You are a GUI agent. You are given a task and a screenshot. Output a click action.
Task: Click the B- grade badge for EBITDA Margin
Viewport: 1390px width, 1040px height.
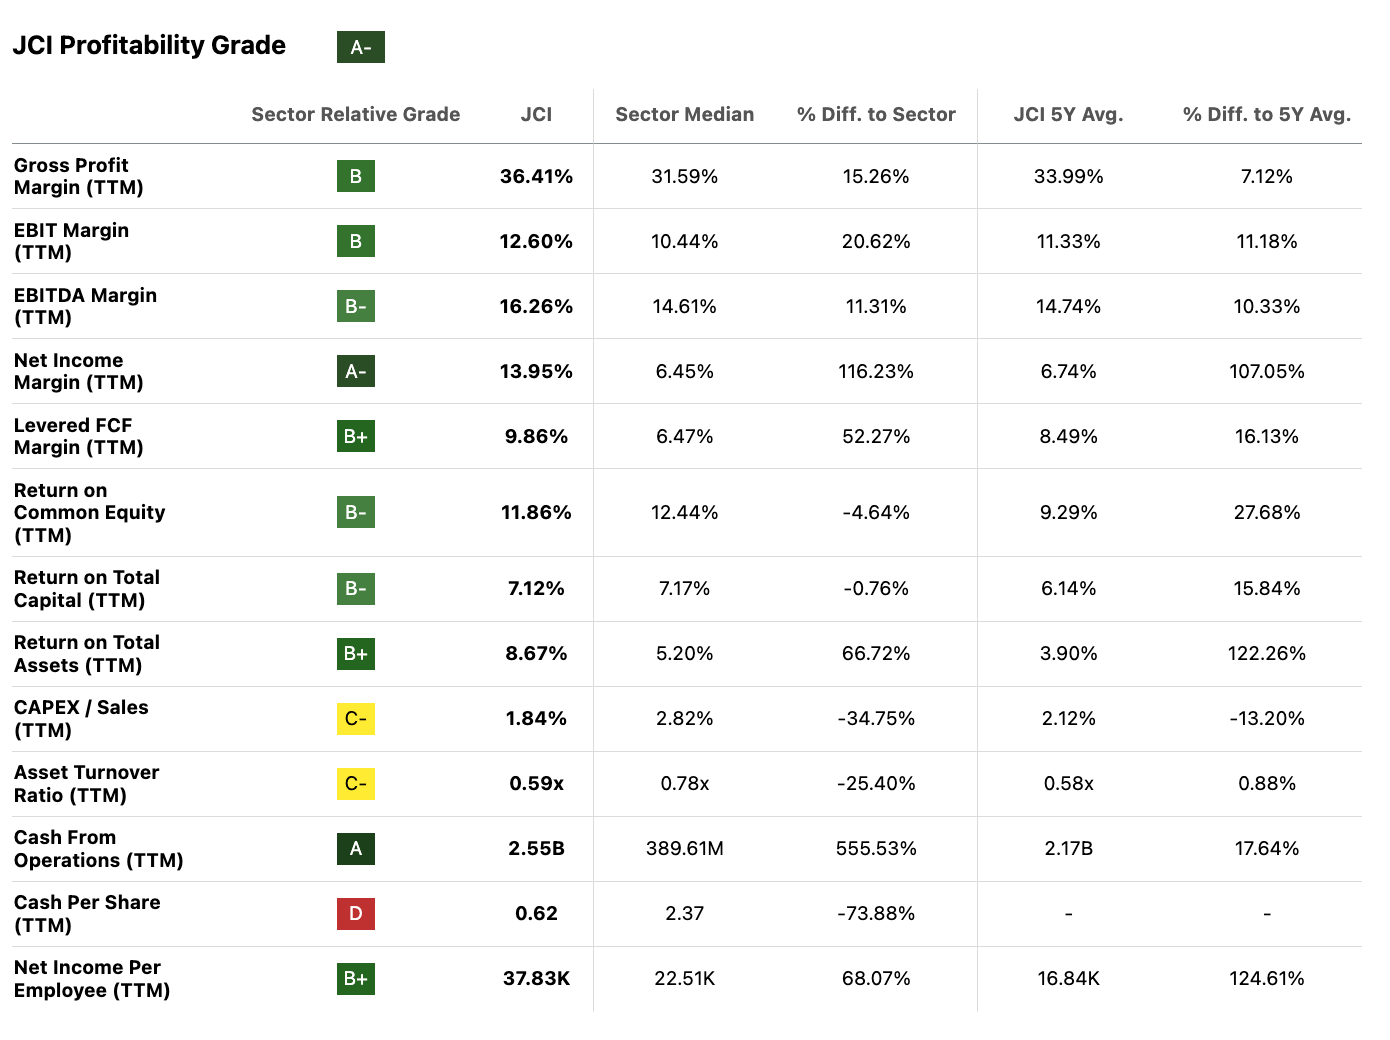coord(355,307)
